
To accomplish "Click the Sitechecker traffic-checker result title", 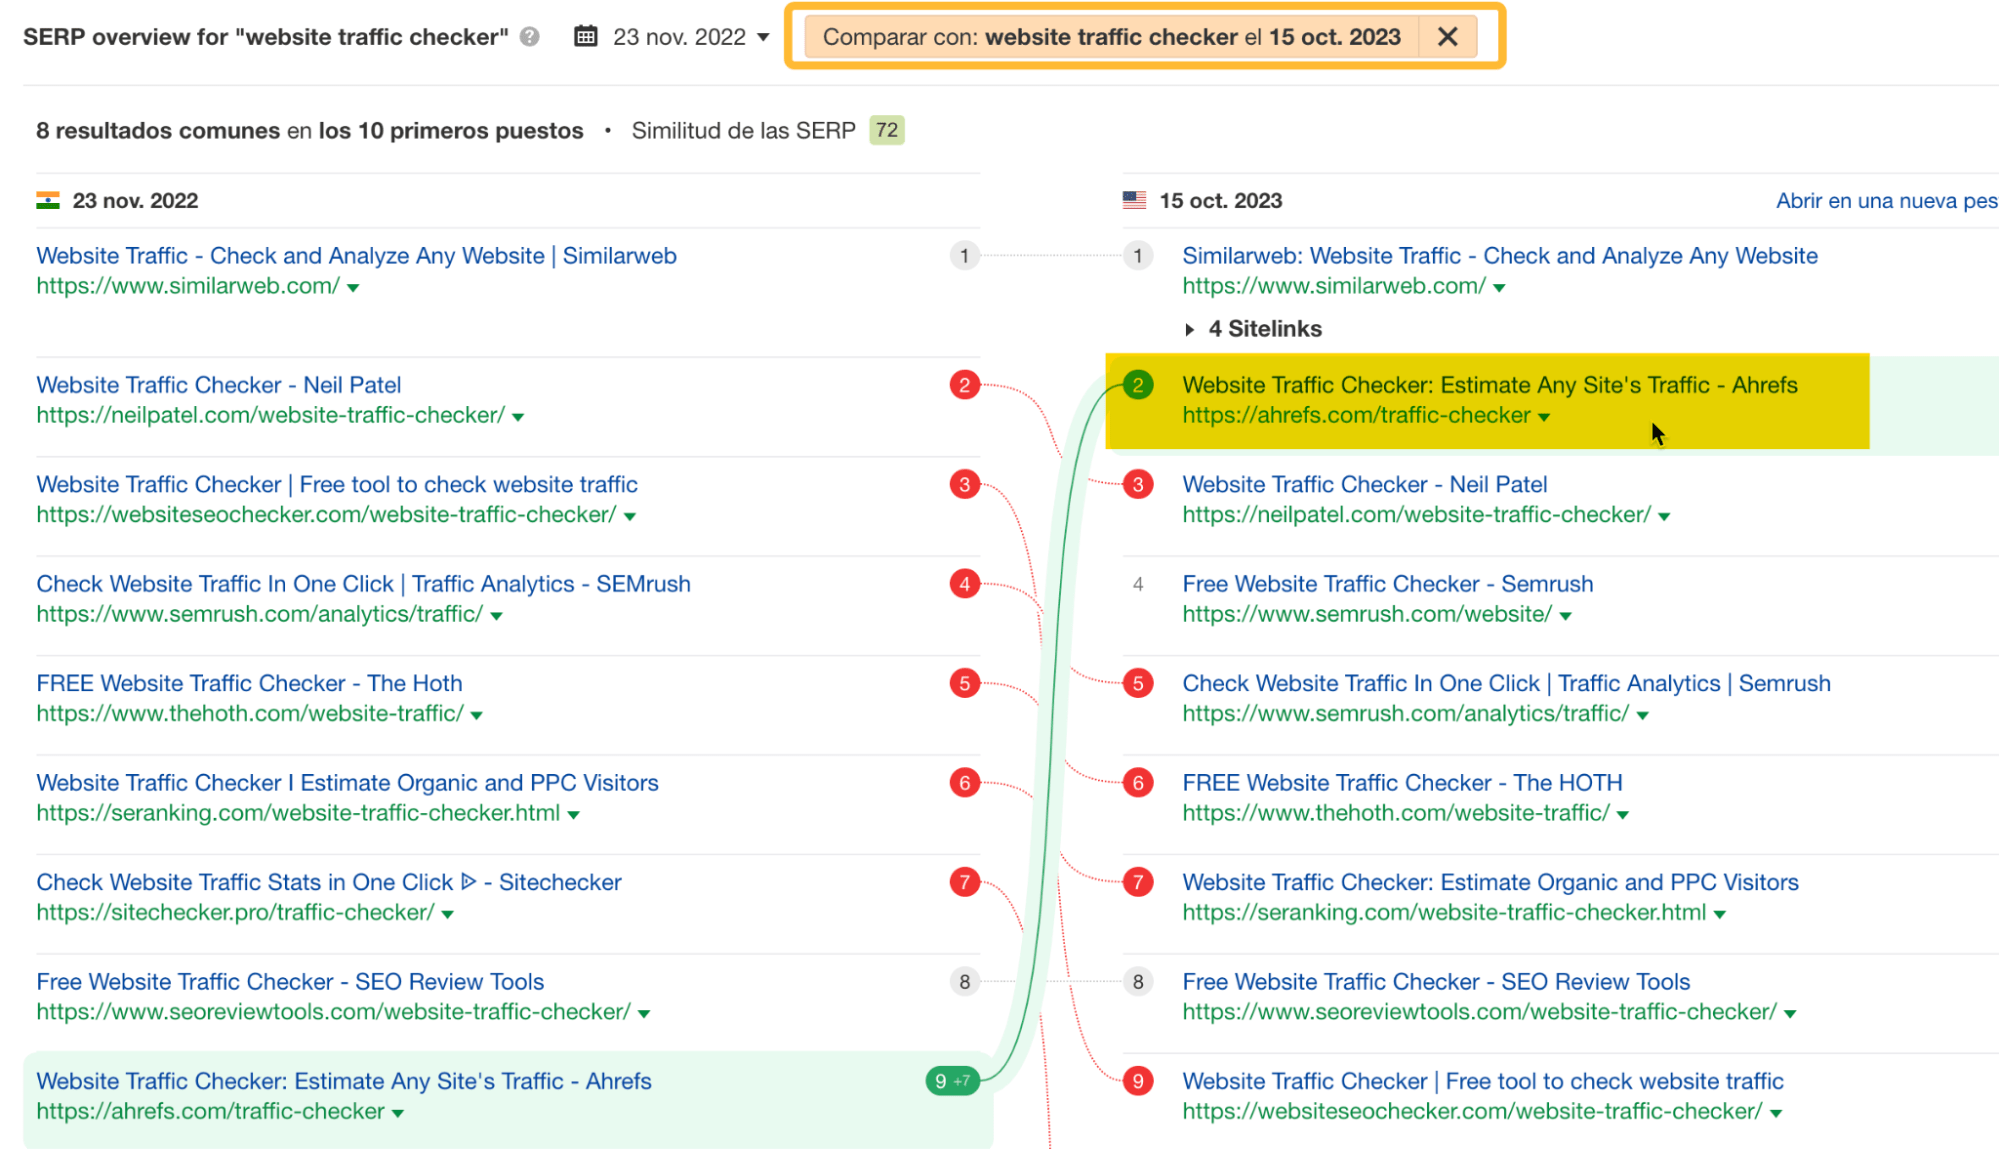I will coord(327,882).
